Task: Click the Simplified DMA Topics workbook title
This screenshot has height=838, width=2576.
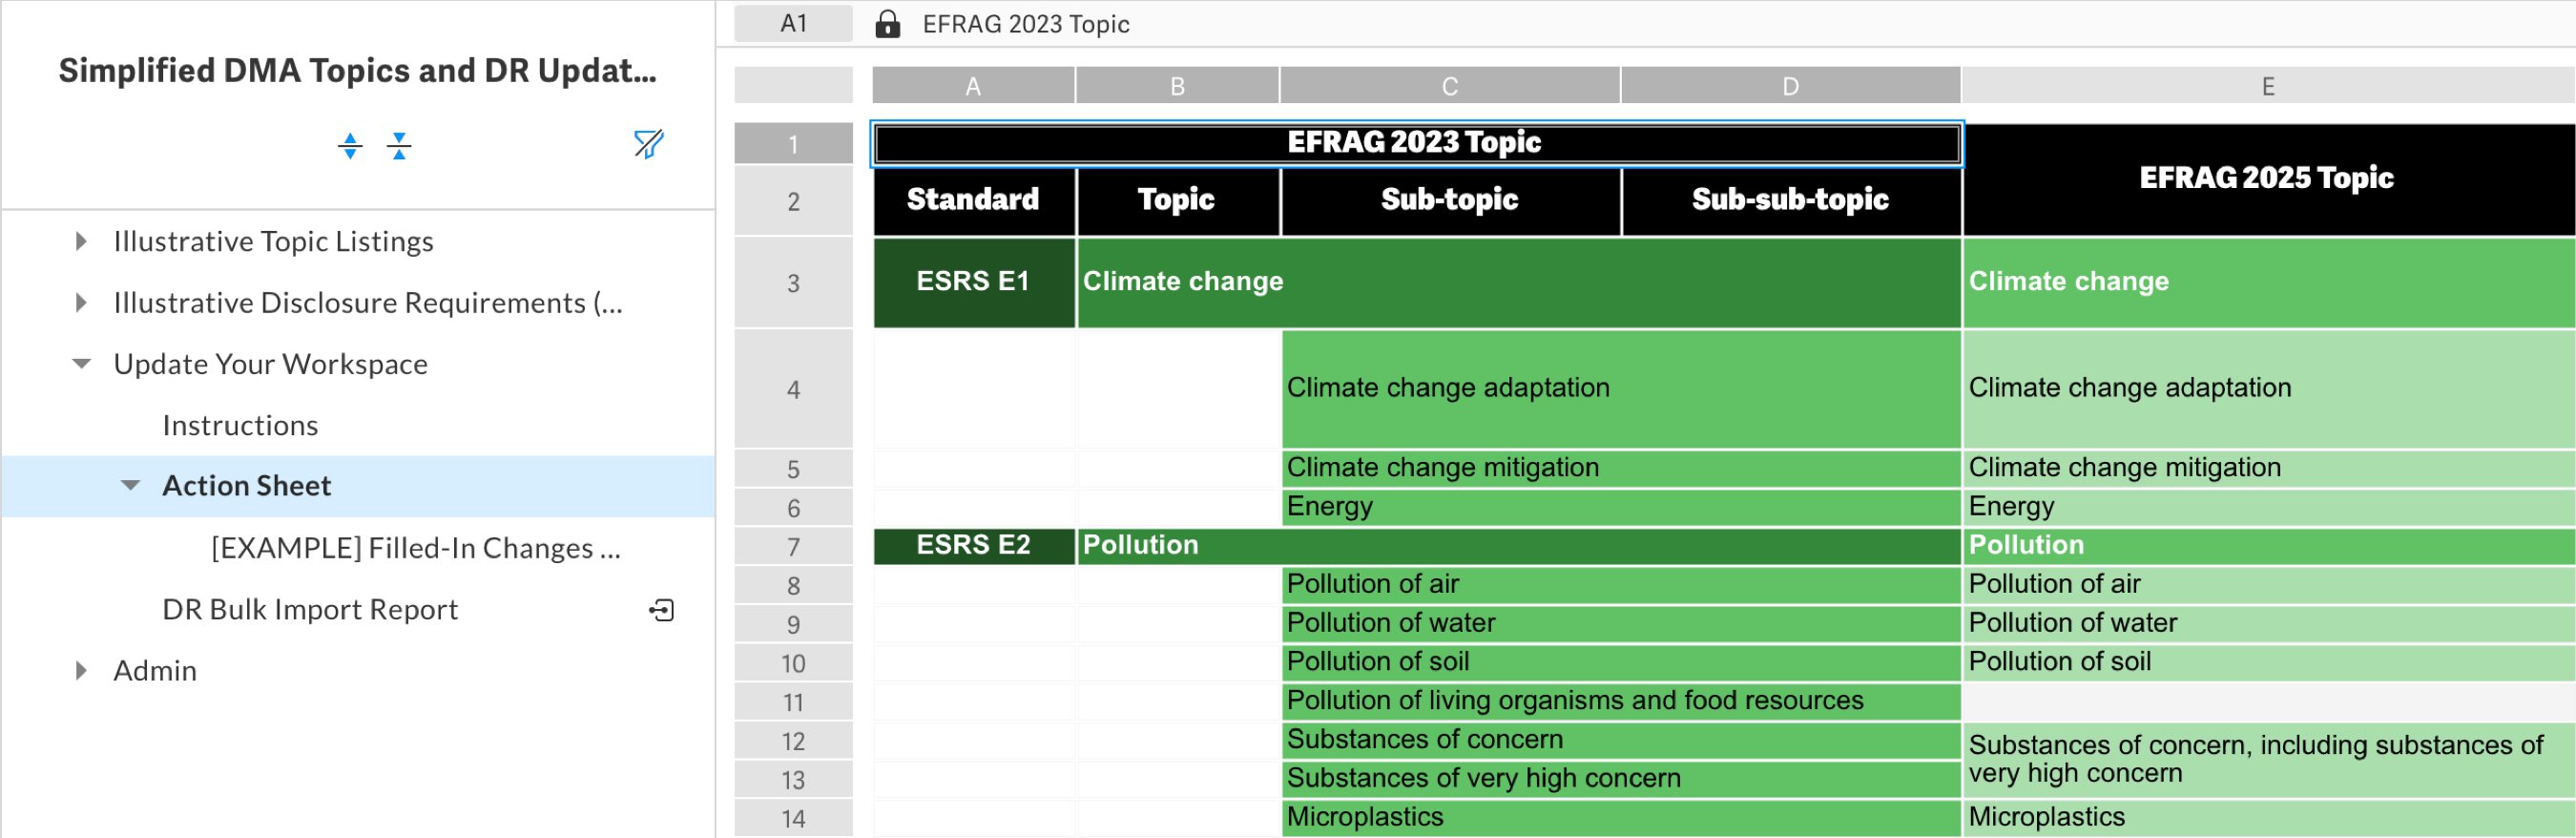Action: pyautogui.click(x=357, y=71)
